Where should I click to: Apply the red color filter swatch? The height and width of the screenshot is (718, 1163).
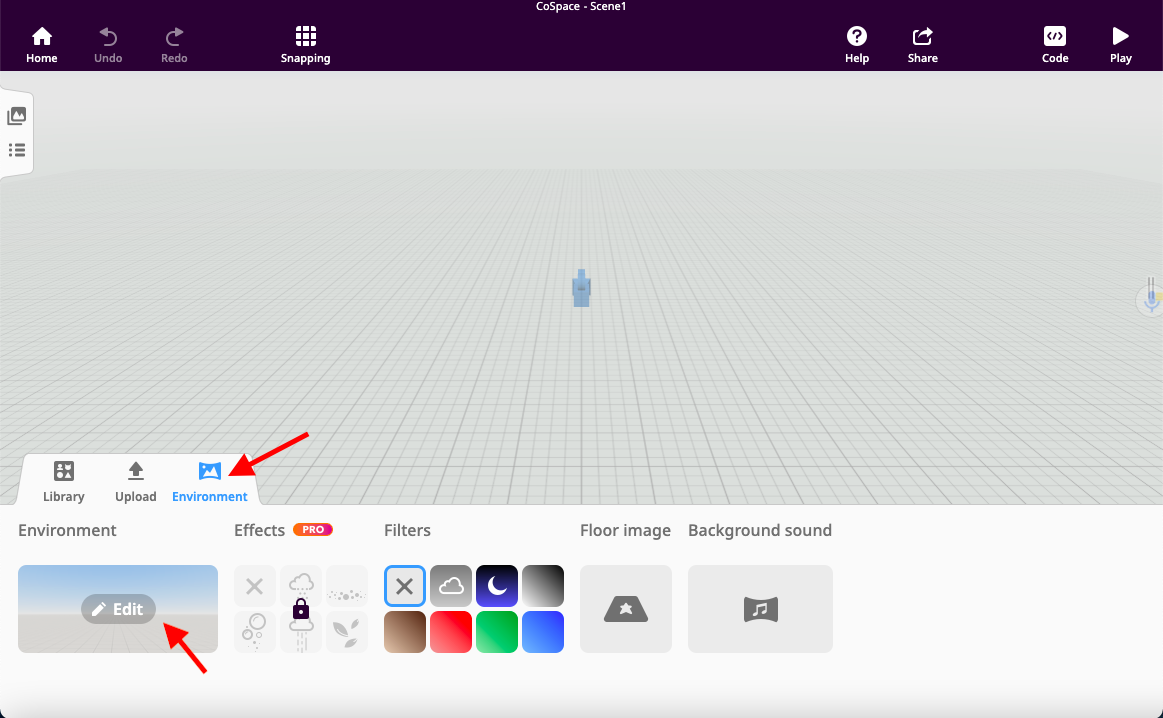pyautogui.click(x=451, y=632)
